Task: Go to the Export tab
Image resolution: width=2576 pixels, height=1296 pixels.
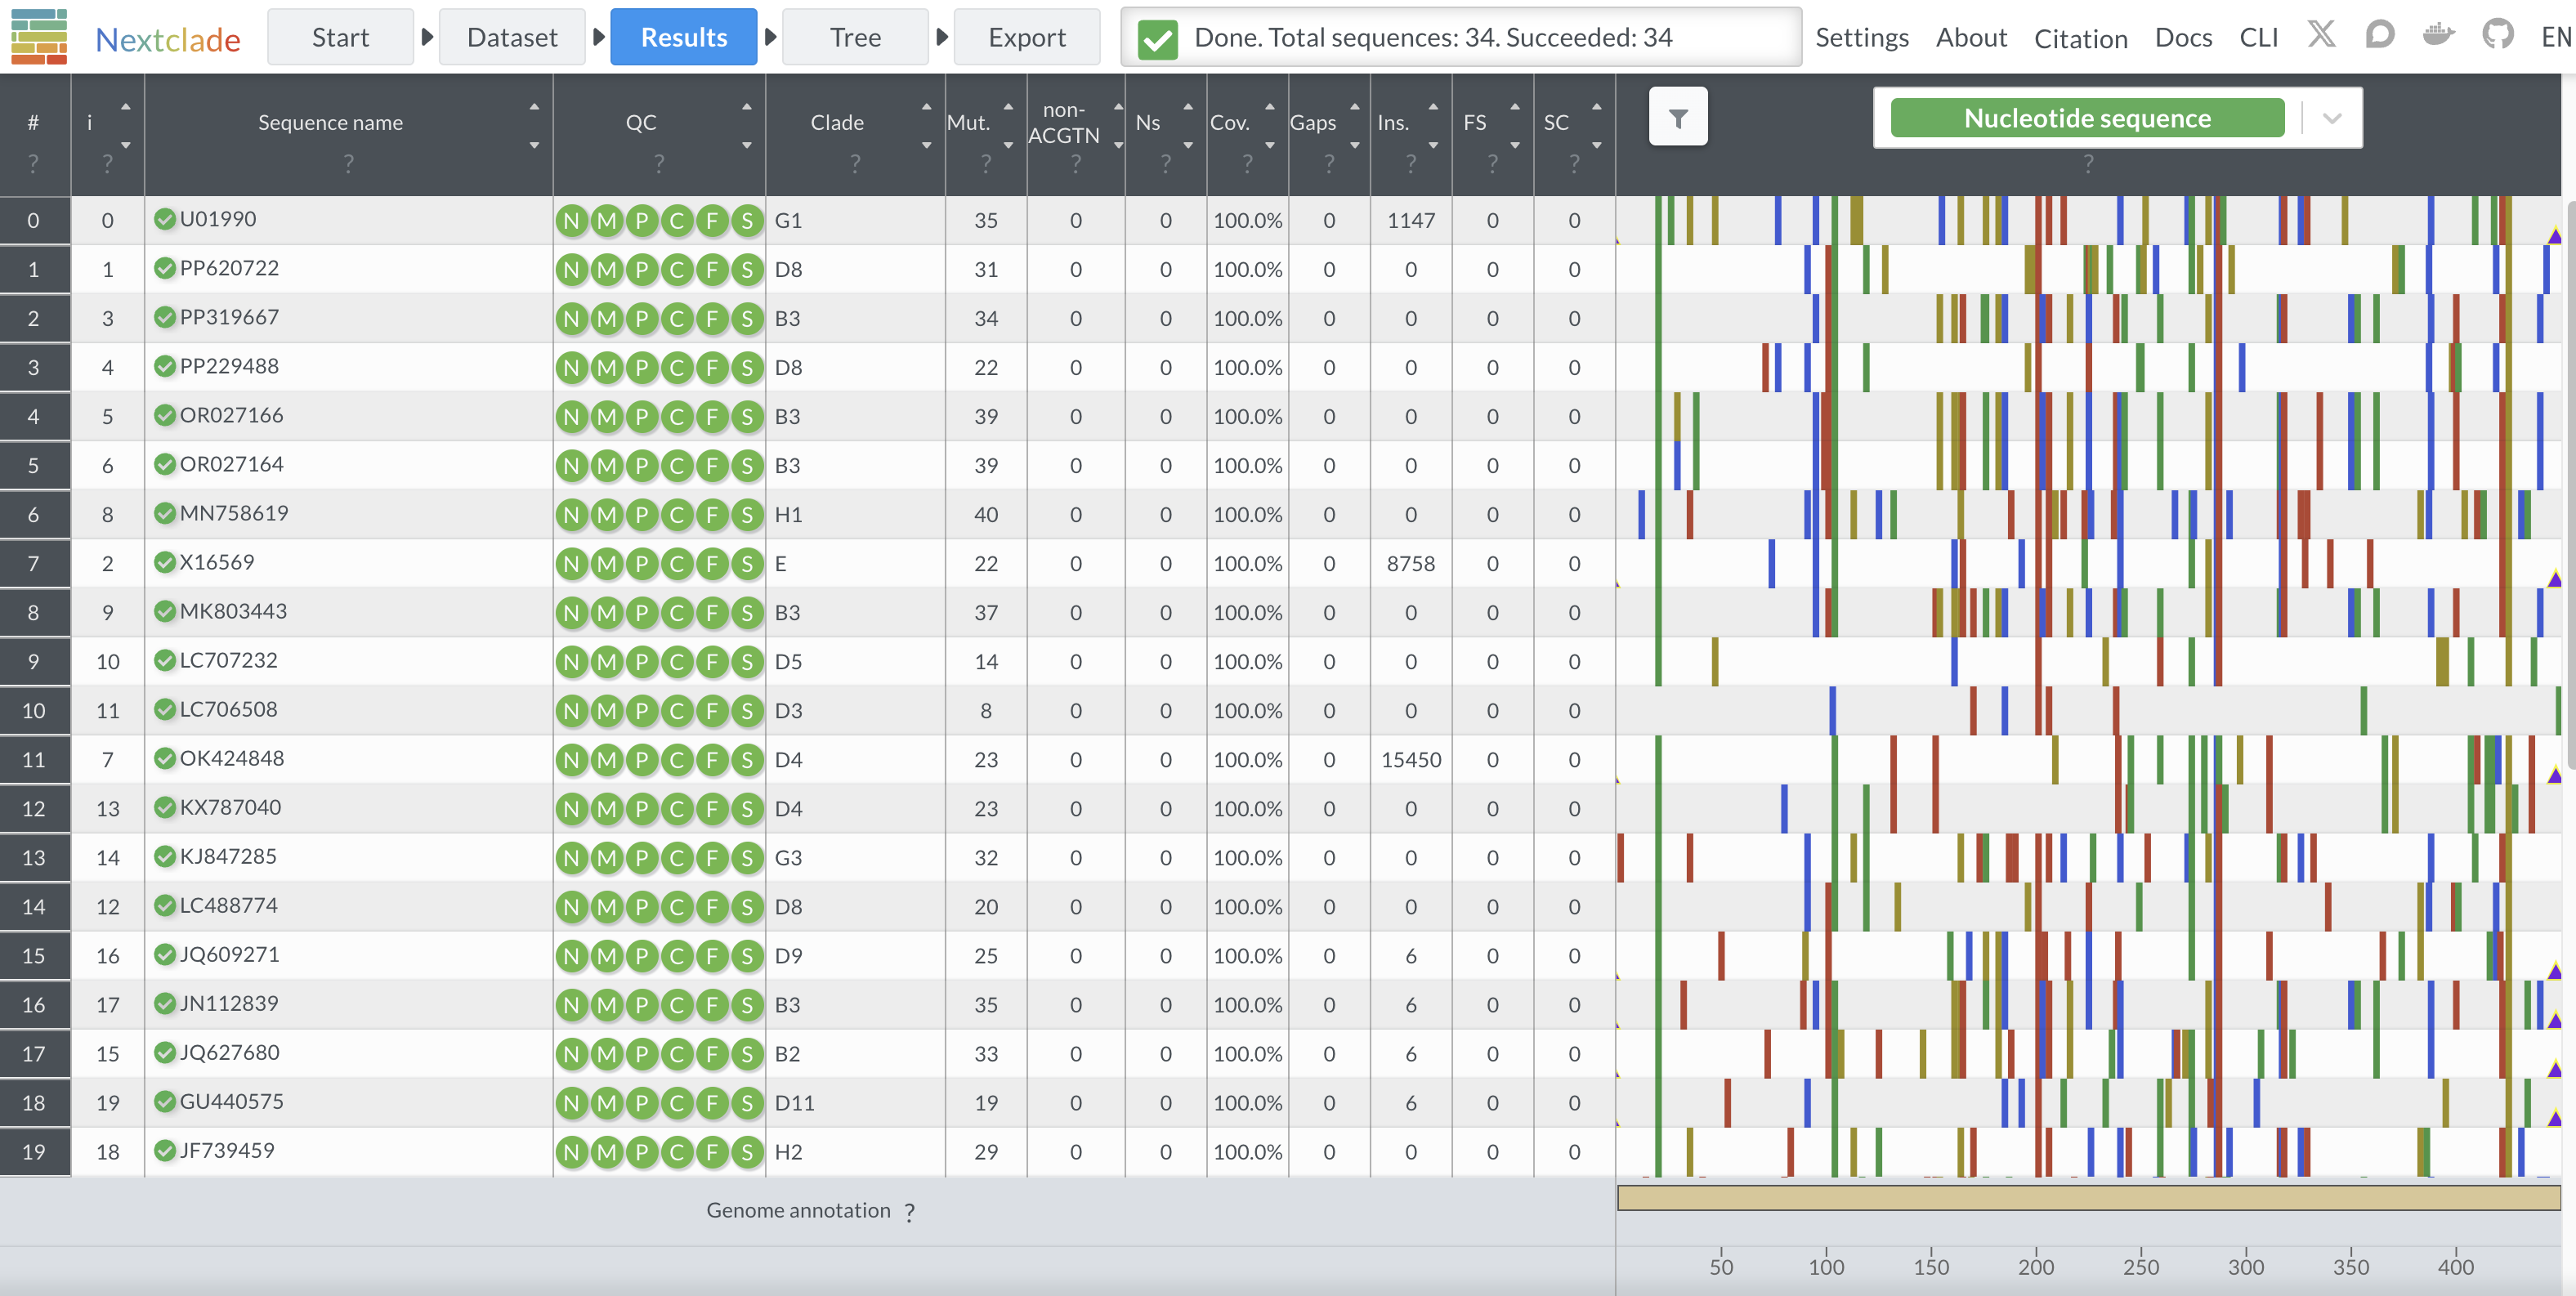Action: [1026, 37]
